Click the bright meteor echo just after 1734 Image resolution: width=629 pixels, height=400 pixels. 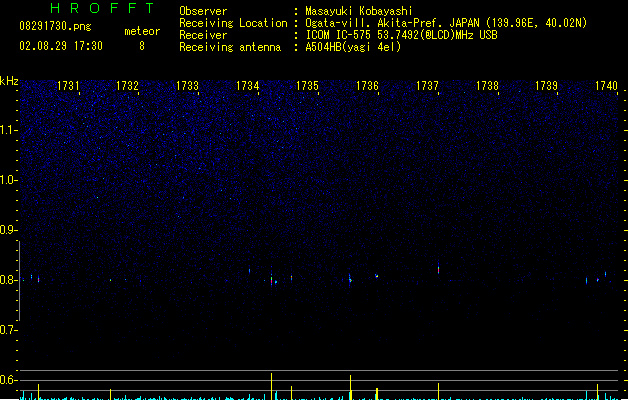click(x=272, y=279)
